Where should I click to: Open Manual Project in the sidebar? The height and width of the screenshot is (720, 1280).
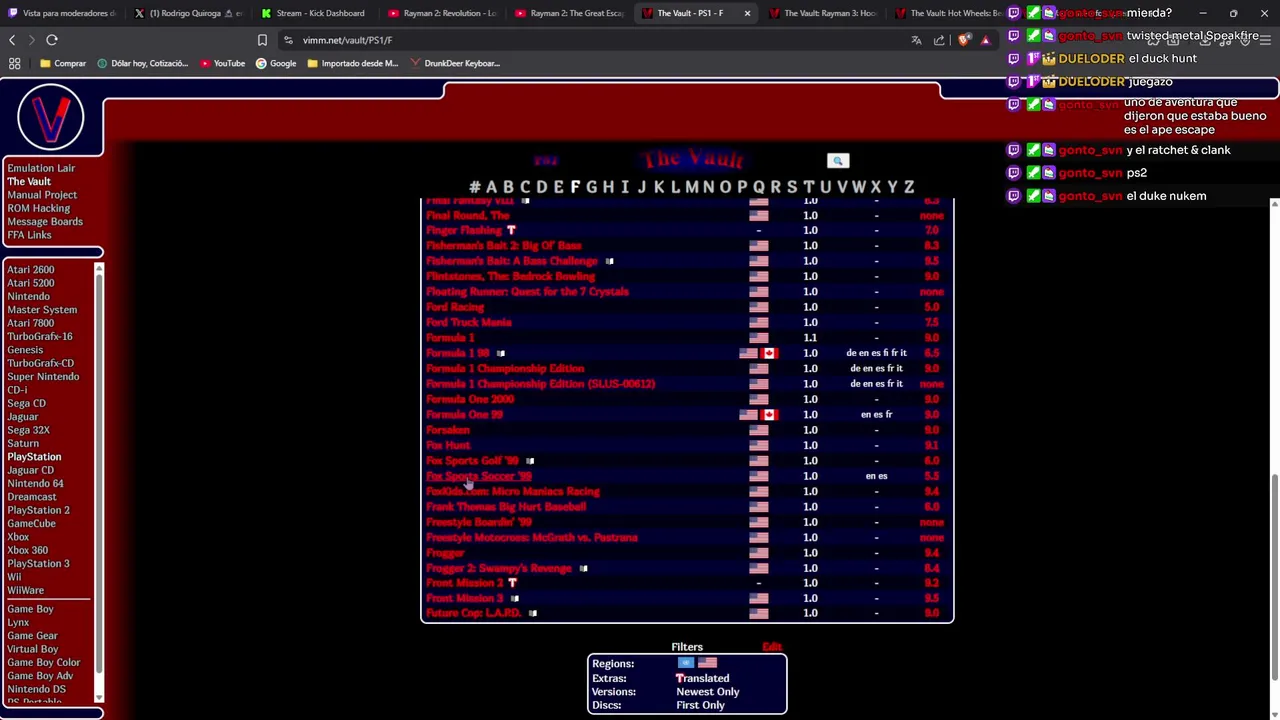point(42,195)
